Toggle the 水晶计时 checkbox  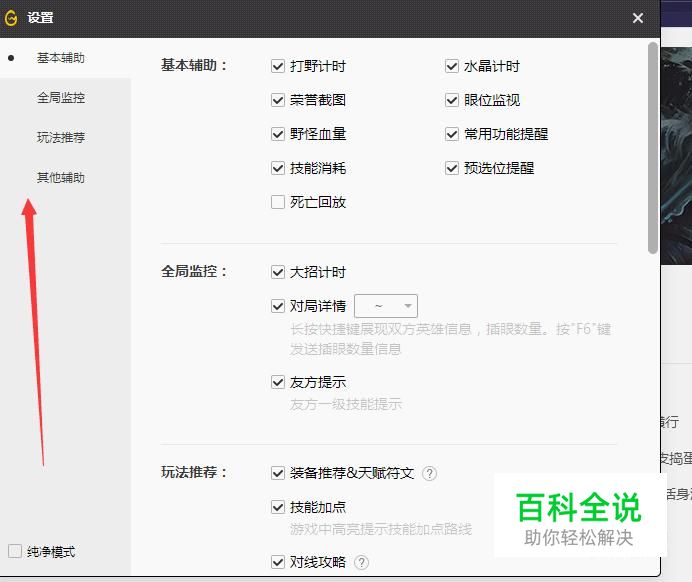click(x=451, y=66)
